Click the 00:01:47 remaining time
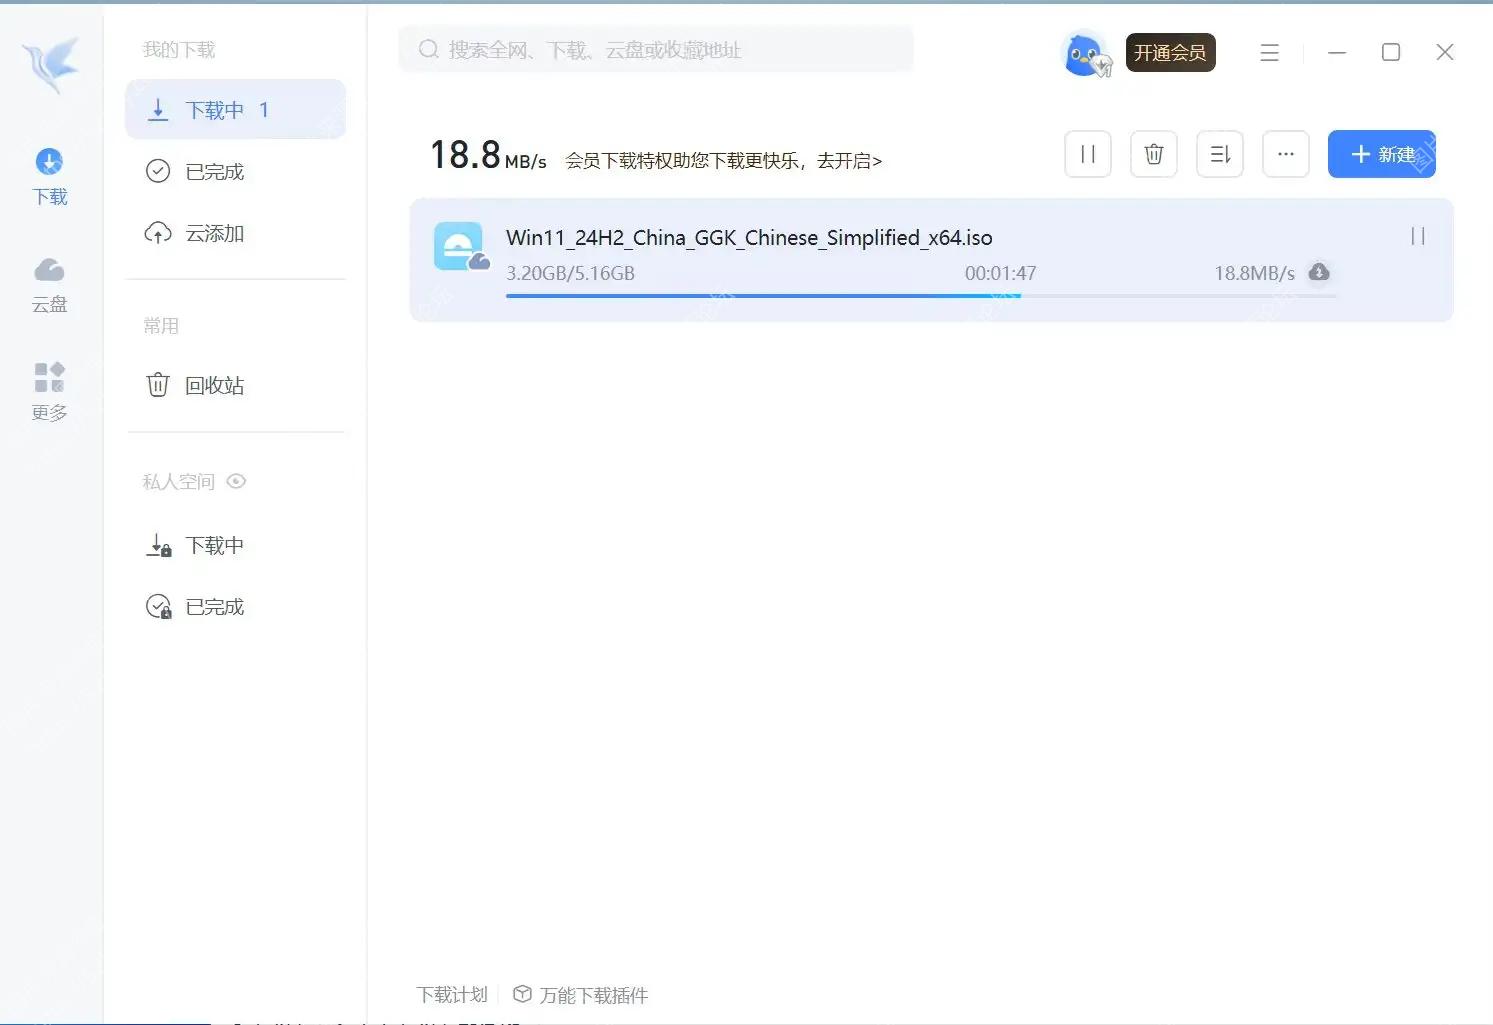This screenshot has height=1025, width=1493. tap(1000, 273)
